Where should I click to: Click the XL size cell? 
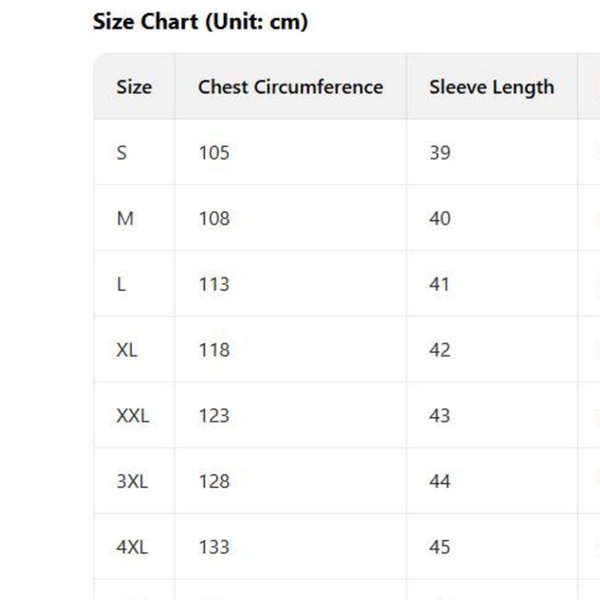(127, 350)
